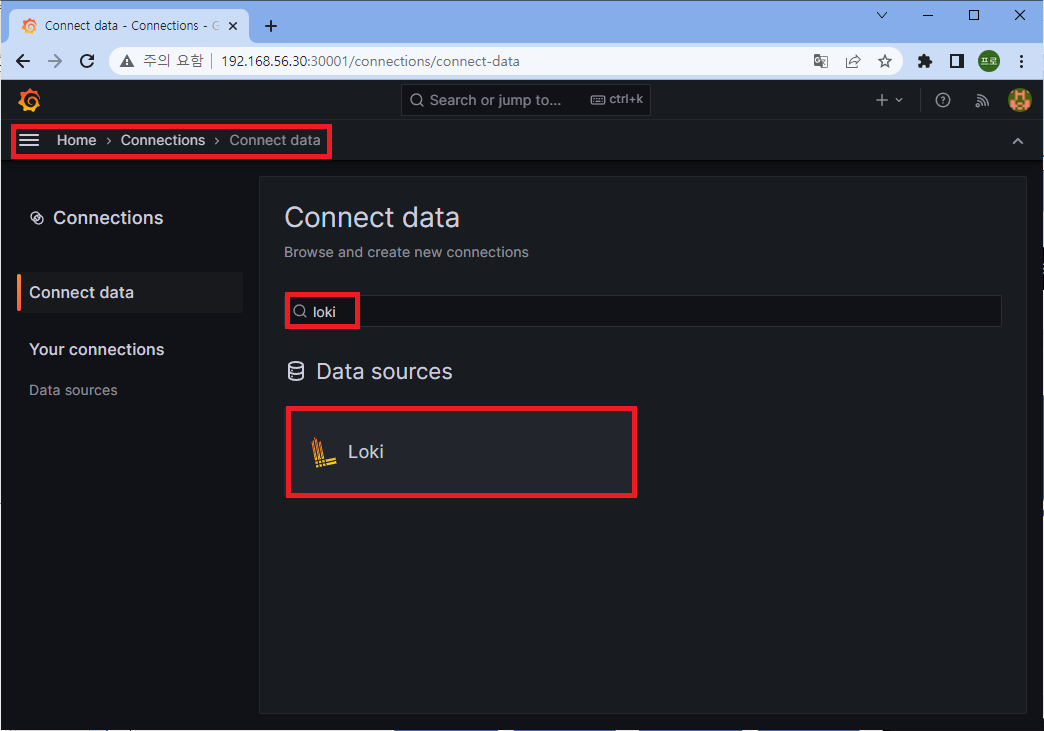Click the browser back arrow
The height and width of the screenshot is (731, 1044).
click(x=23, y=61)
